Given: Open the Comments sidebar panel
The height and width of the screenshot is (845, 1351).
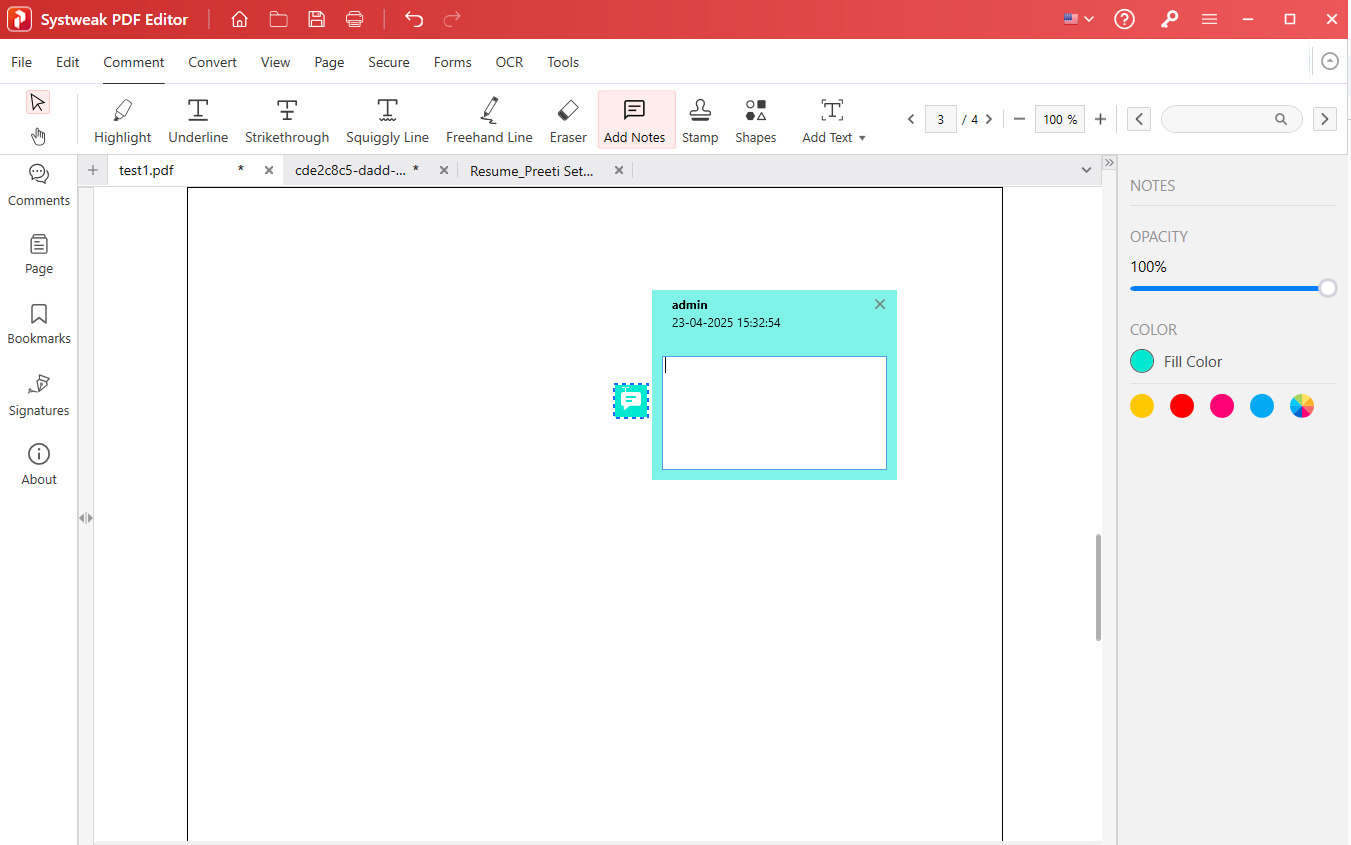Looking at the screenshot, I should pyautogui.click(x=39, y=186).
